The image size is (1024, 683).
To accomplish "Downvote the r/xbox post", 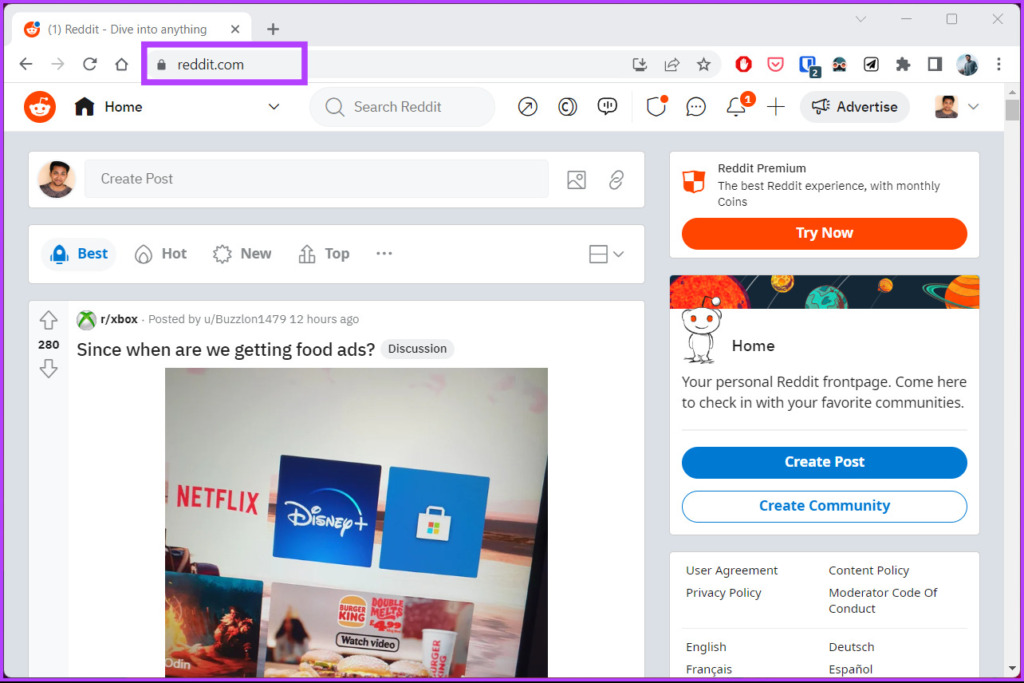I will [x=48, y=369].
